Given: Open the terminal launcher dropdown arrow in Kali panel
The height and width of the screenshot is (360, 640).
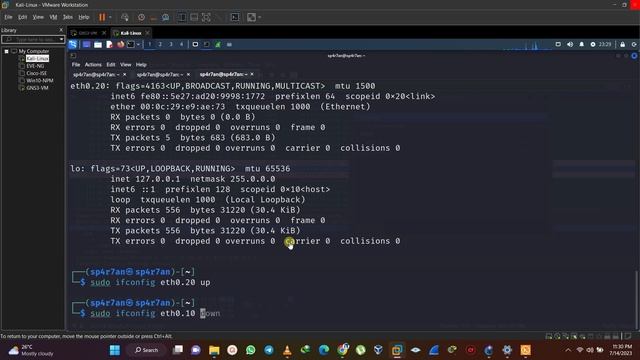Looking at the screenshot, I should click(x=138, y=44).
